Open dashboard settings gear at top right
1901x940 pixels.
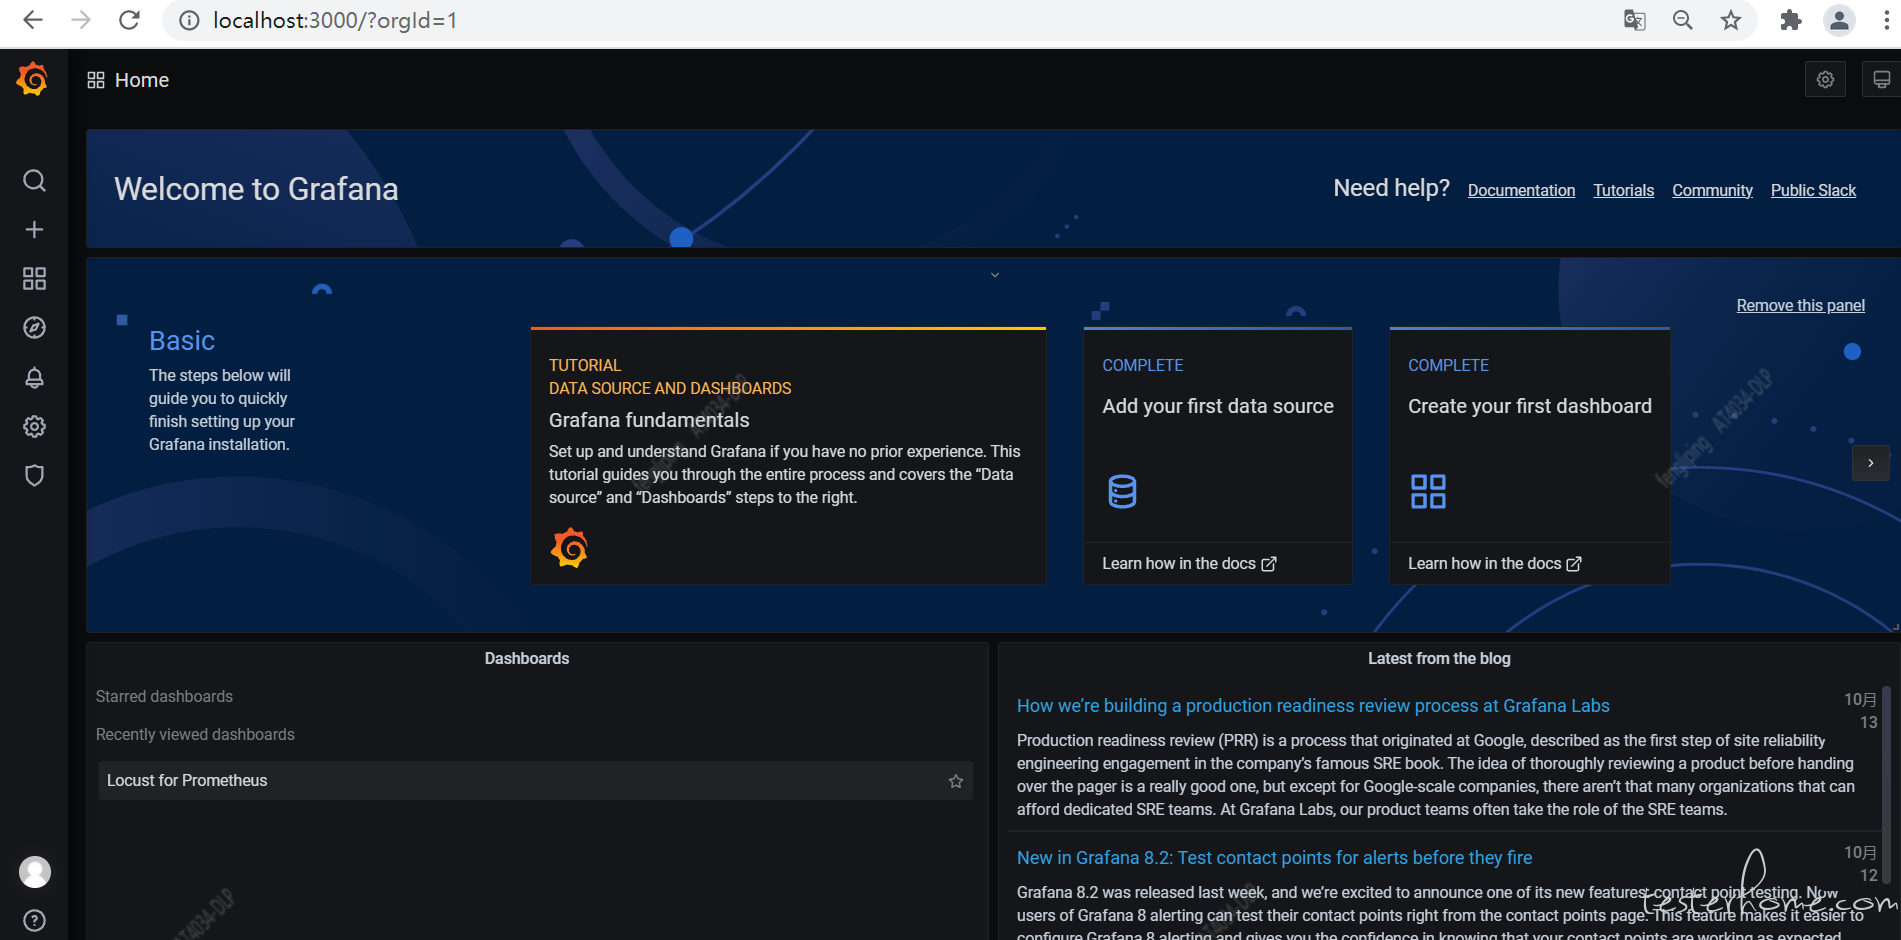click(1825, 80)
